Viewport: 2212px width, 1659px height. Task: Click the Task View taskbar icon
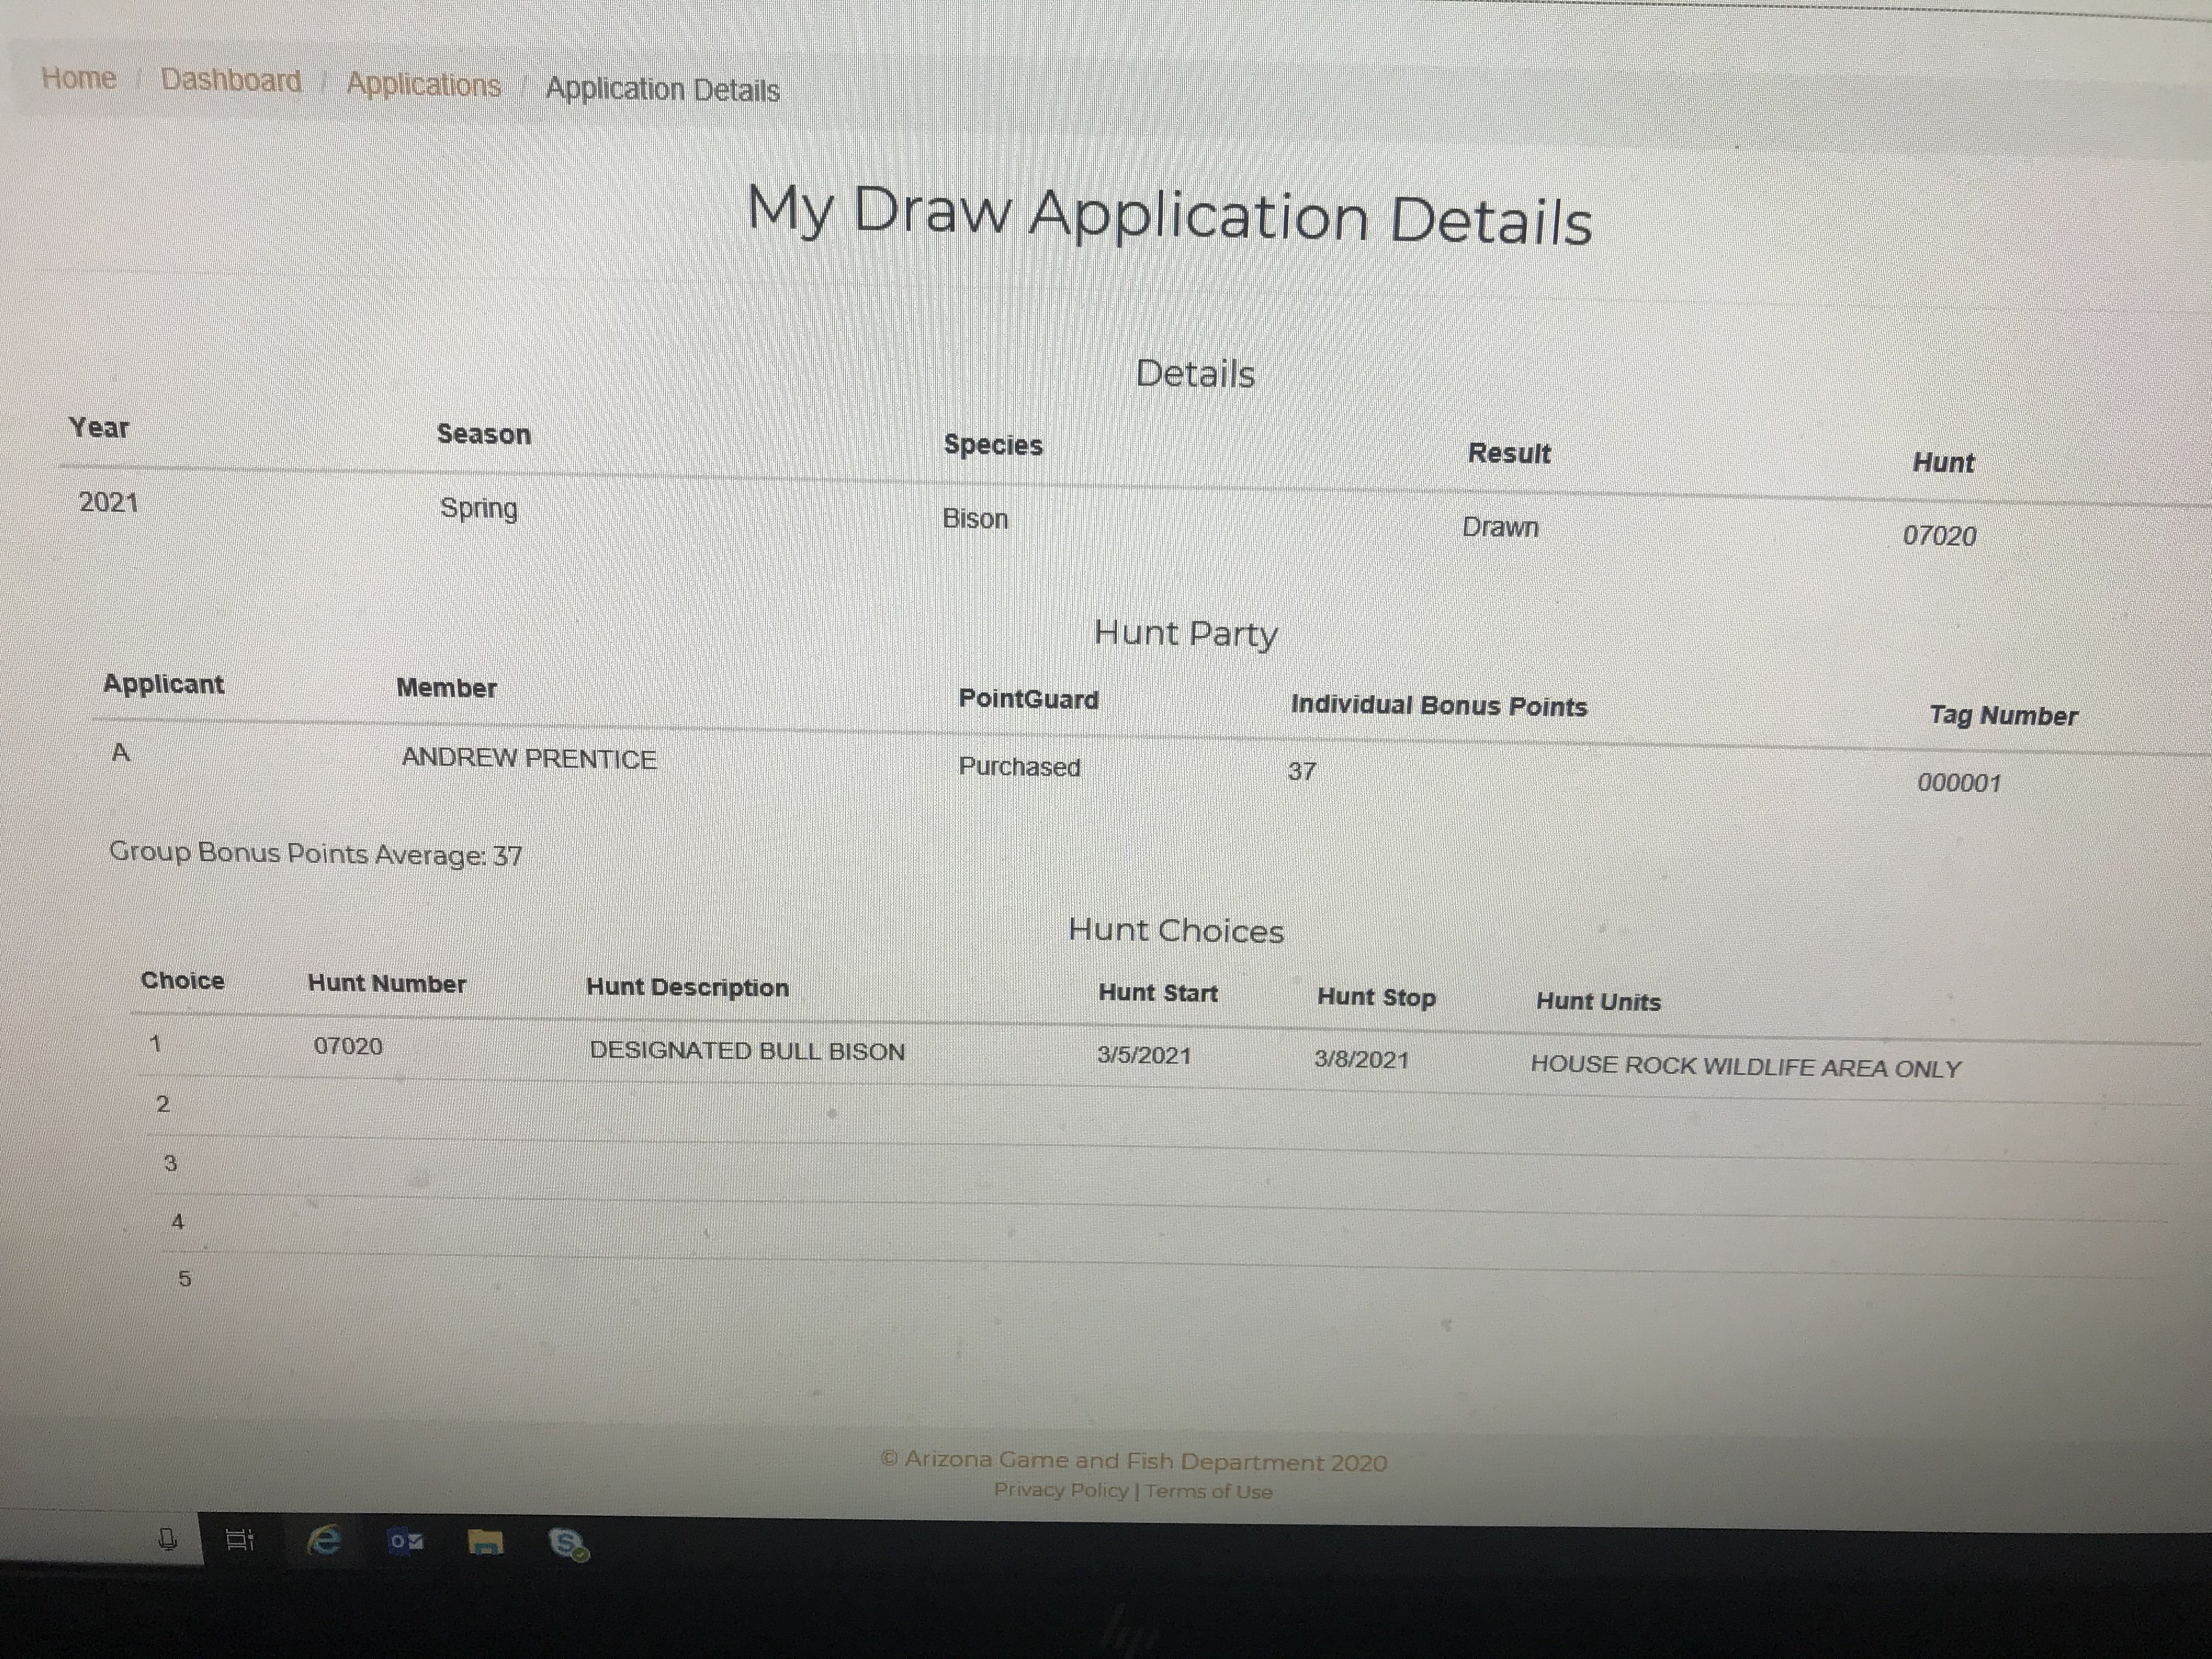tap(240, 1539)
